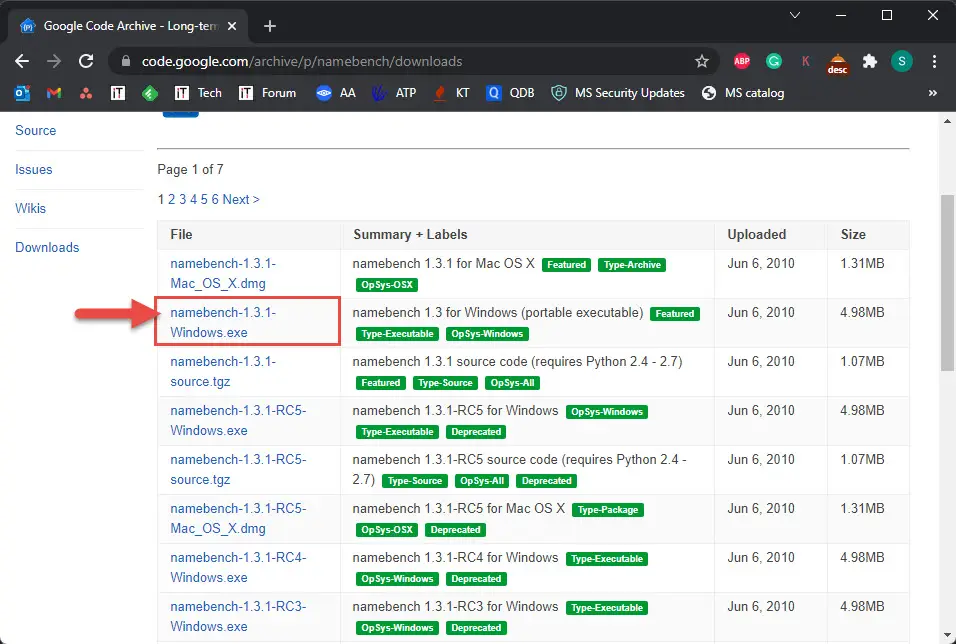
Task: Close the Google Code Archive tab
Action: click(x=232, y=26)
